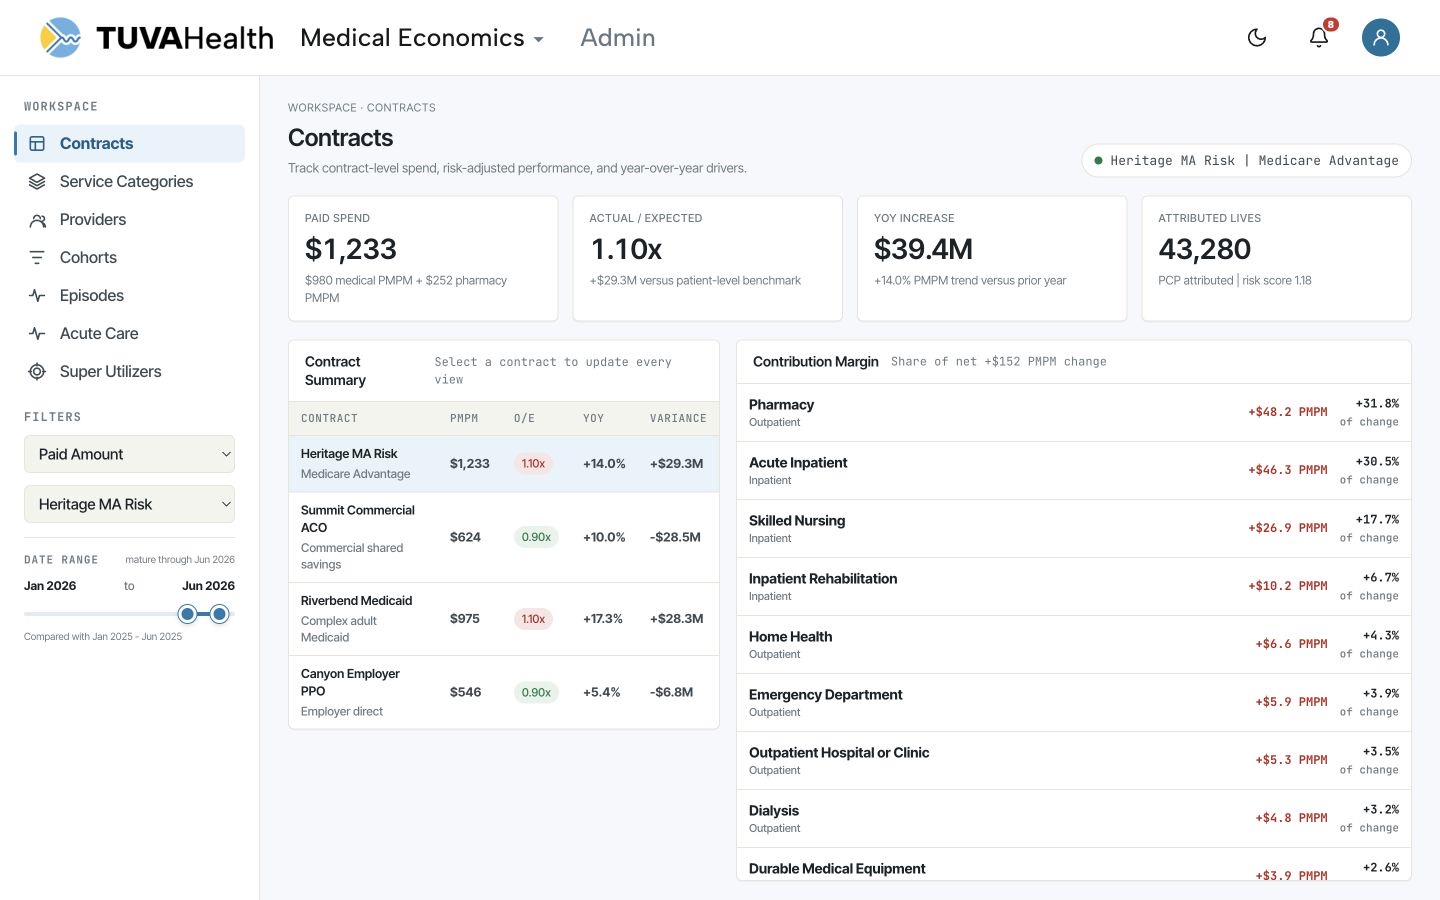This screenshot has width=1440, height=900.
Task: Toggle dark mode moon icon
Action: (1257, 38)
